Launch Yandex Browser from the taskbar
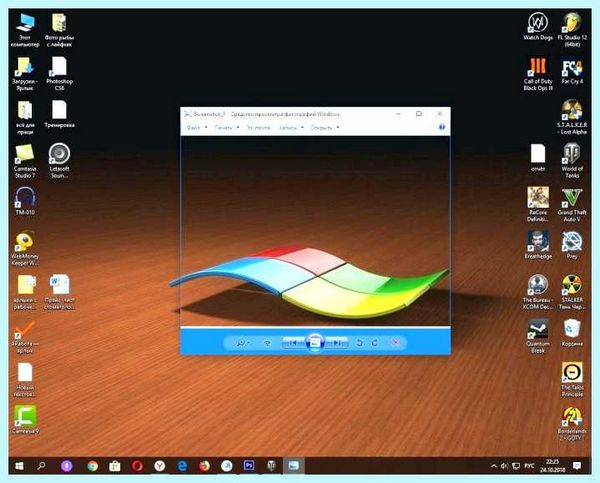This screenshot has width=600, height=483. point(160,466)
